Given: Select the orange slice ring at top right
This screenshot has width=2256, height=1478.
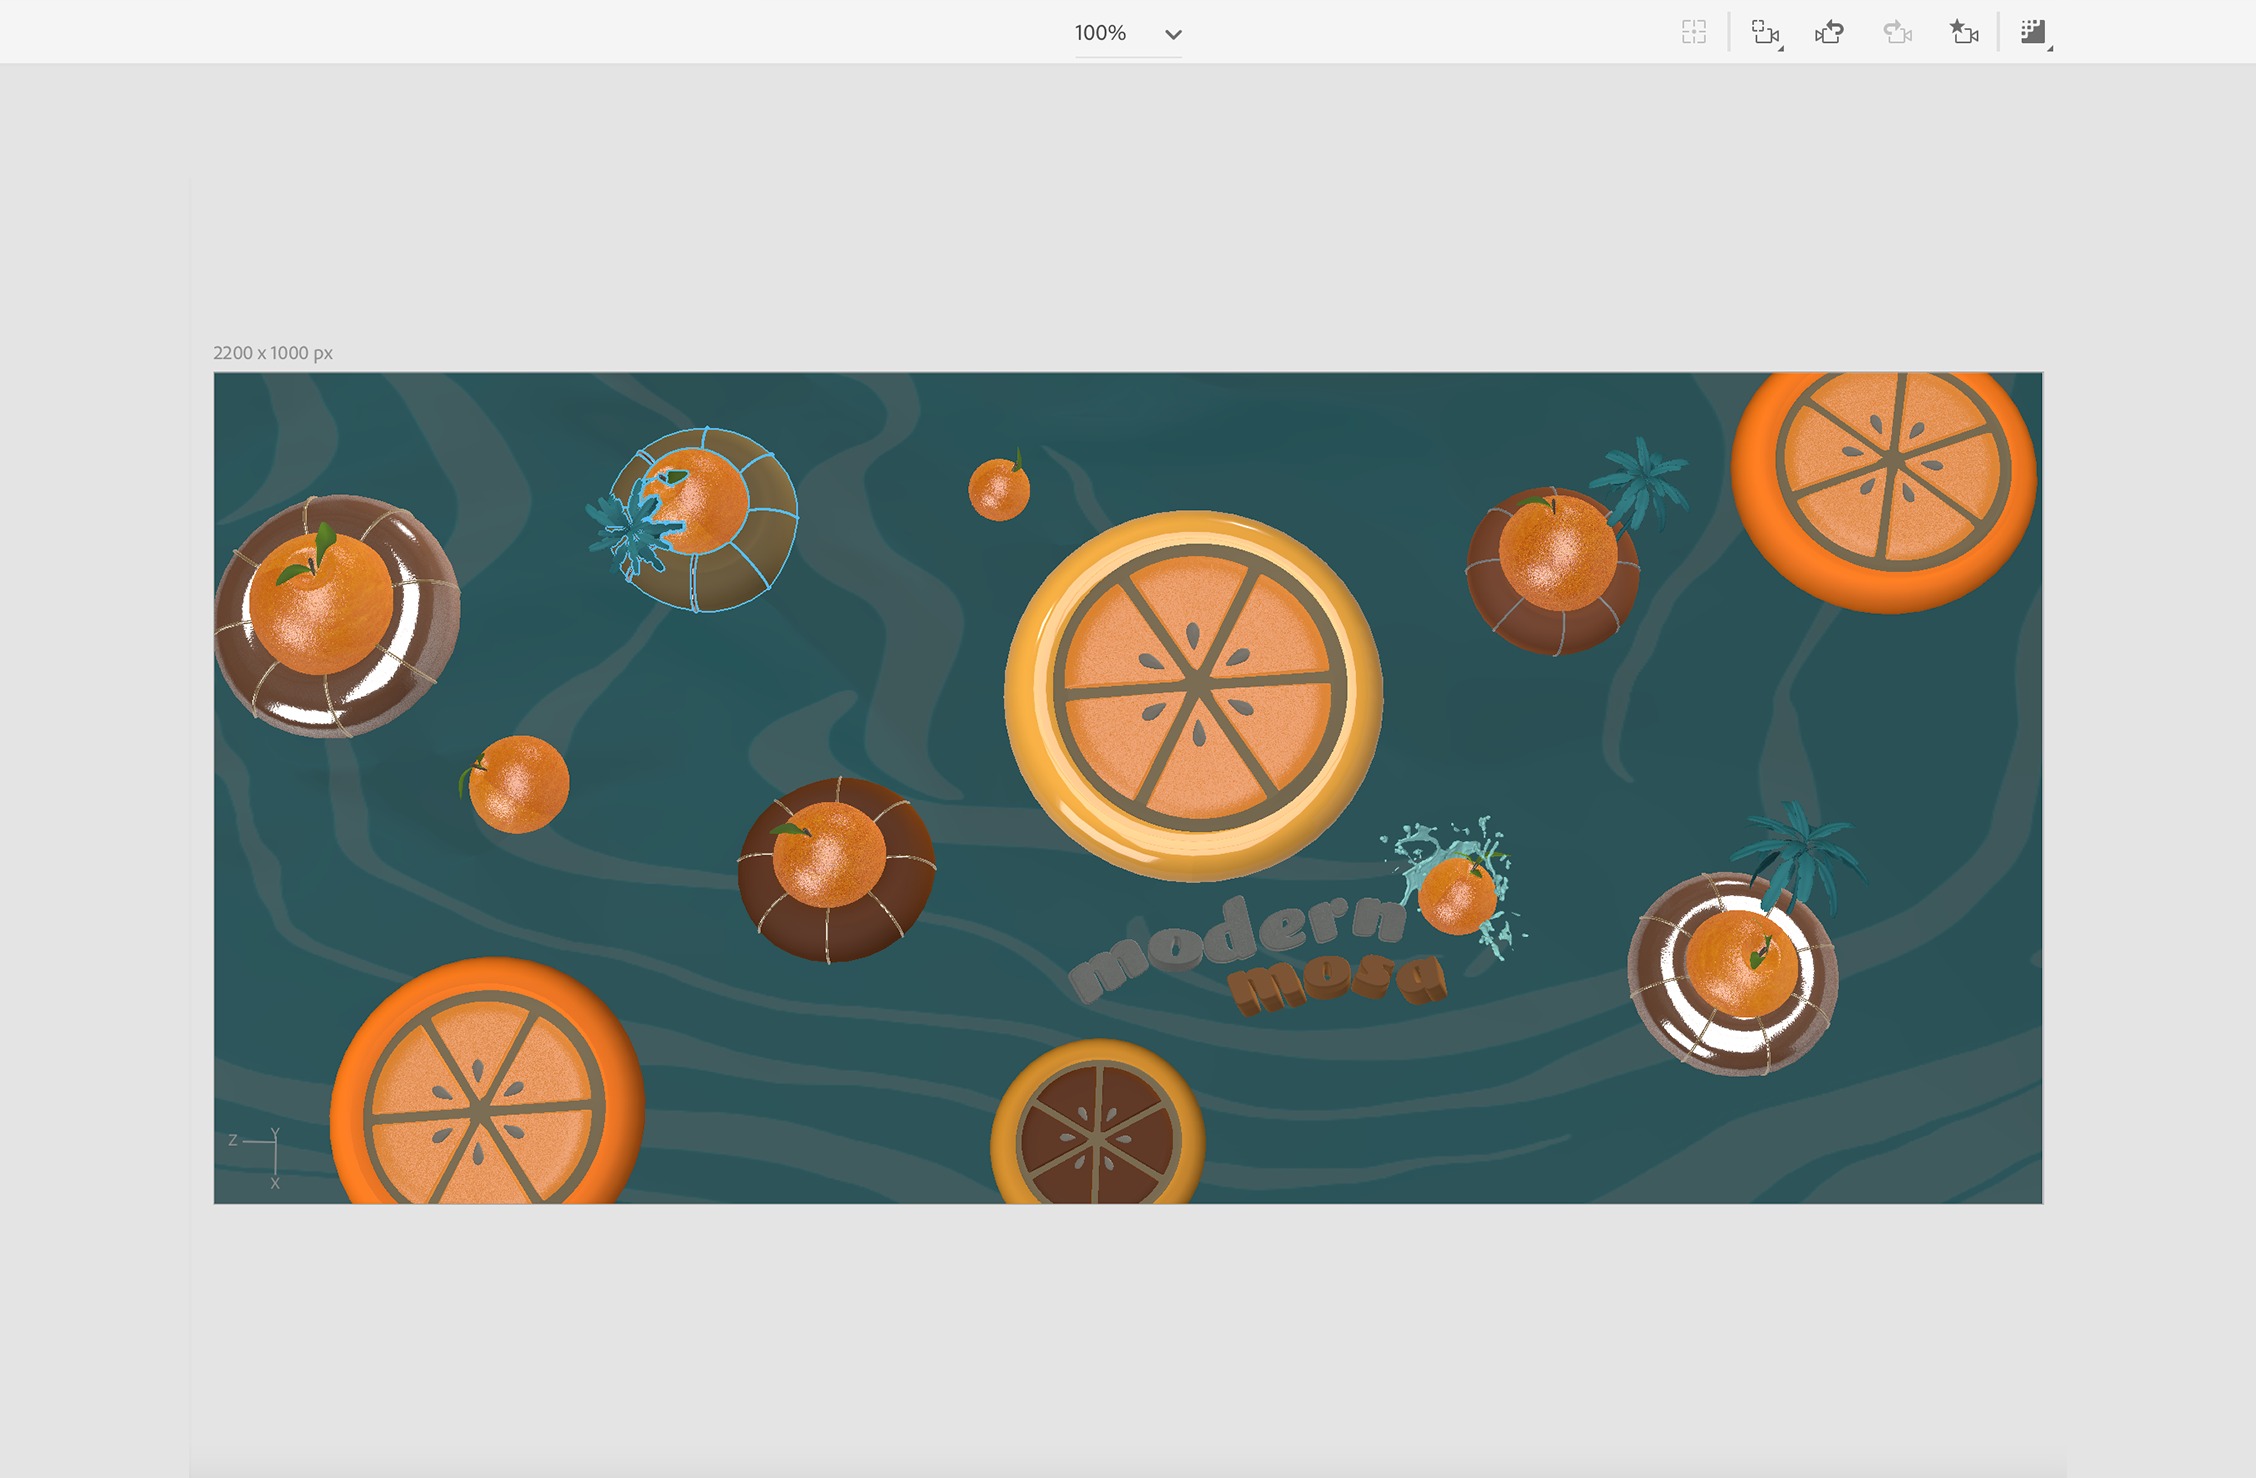Looking at the screenshot, I should point(1888,480).
